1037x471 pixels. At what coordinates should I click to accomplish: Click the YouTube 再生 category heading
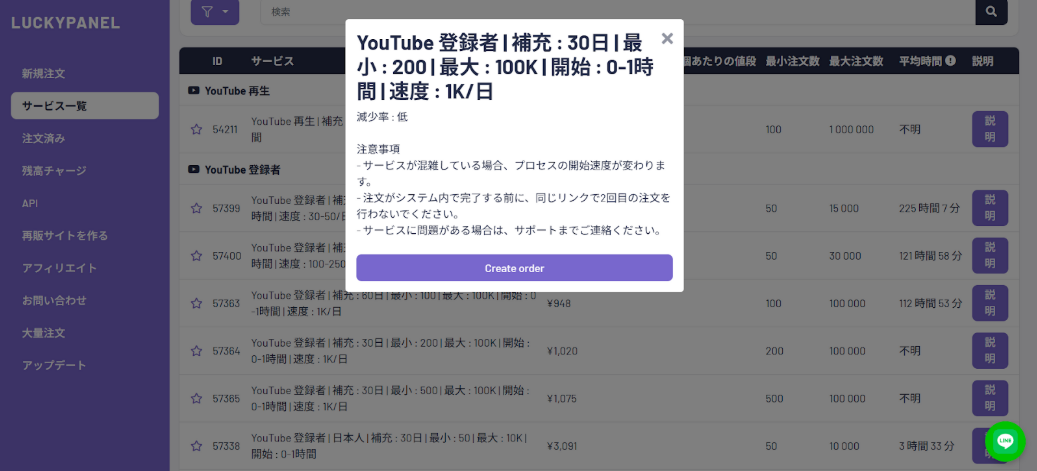click(x=237, y=91)
